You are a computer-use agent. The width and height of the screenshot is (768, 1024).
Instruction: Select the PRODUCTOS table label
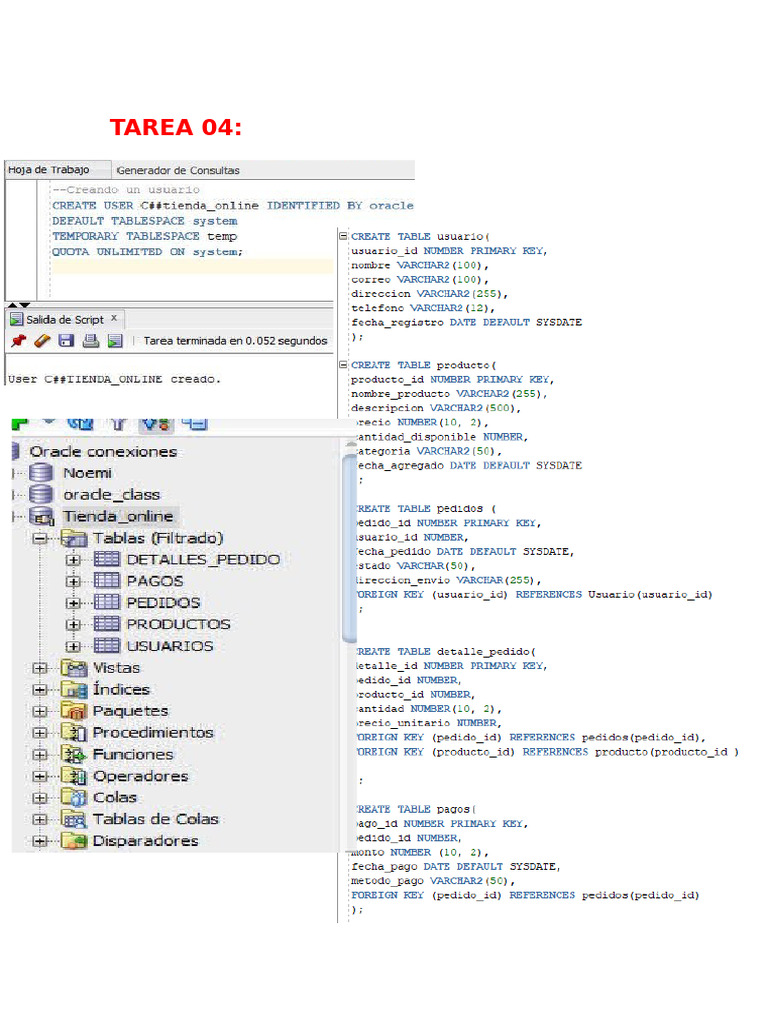(178, 624)
